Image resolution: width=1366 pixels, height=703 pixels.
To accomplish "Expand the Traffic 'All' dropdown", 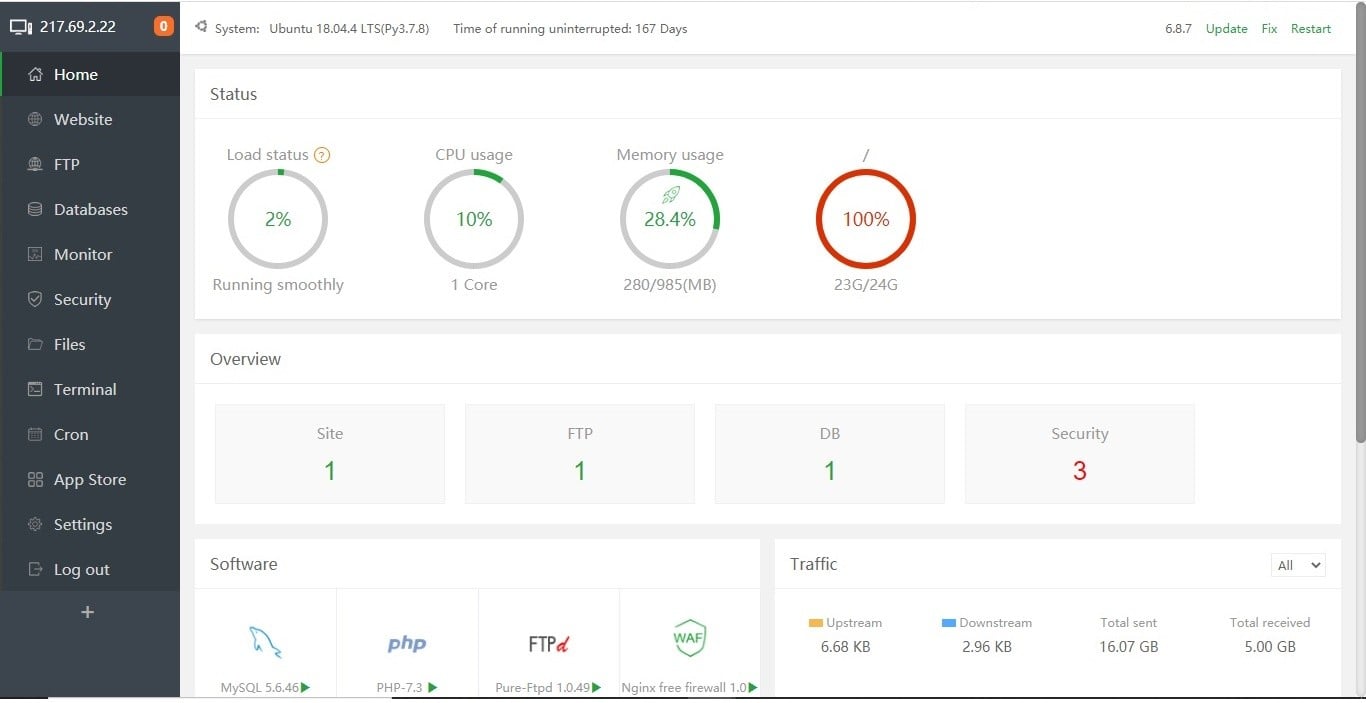I will pyautogui.click(x=1299, y=565).
